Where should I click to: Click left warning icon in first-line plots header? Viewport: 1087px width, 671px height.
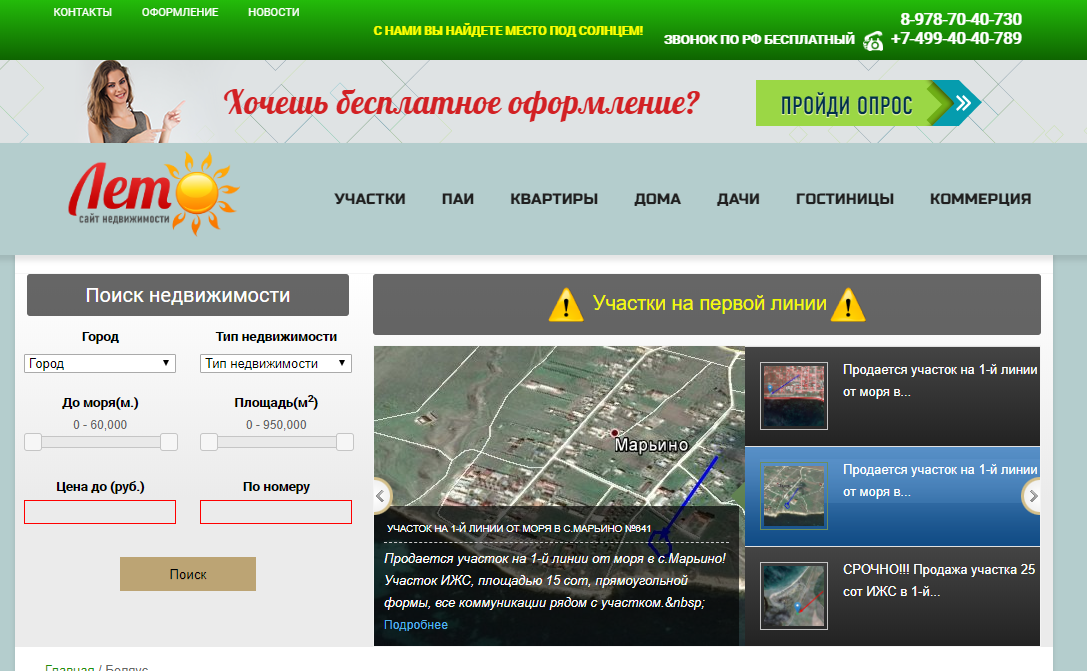566,304
